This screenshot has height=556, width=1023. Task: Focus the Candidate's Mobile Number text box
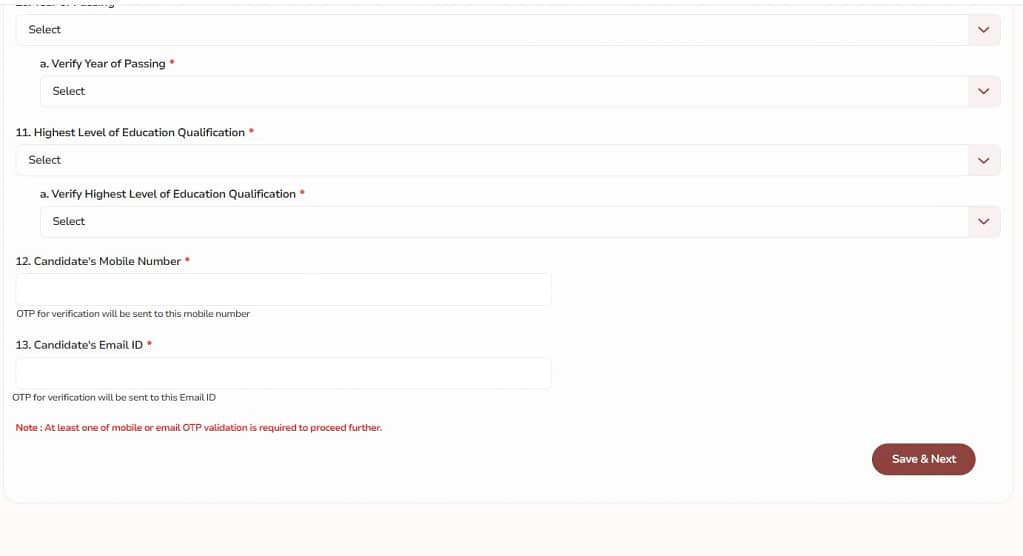point(283,290)
